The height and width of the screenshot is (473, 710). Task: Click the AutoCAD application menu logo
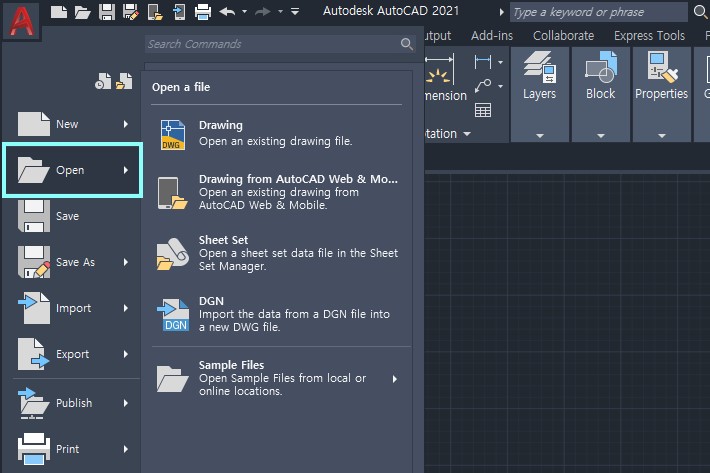pyautogui.click(x=21, y=20)
